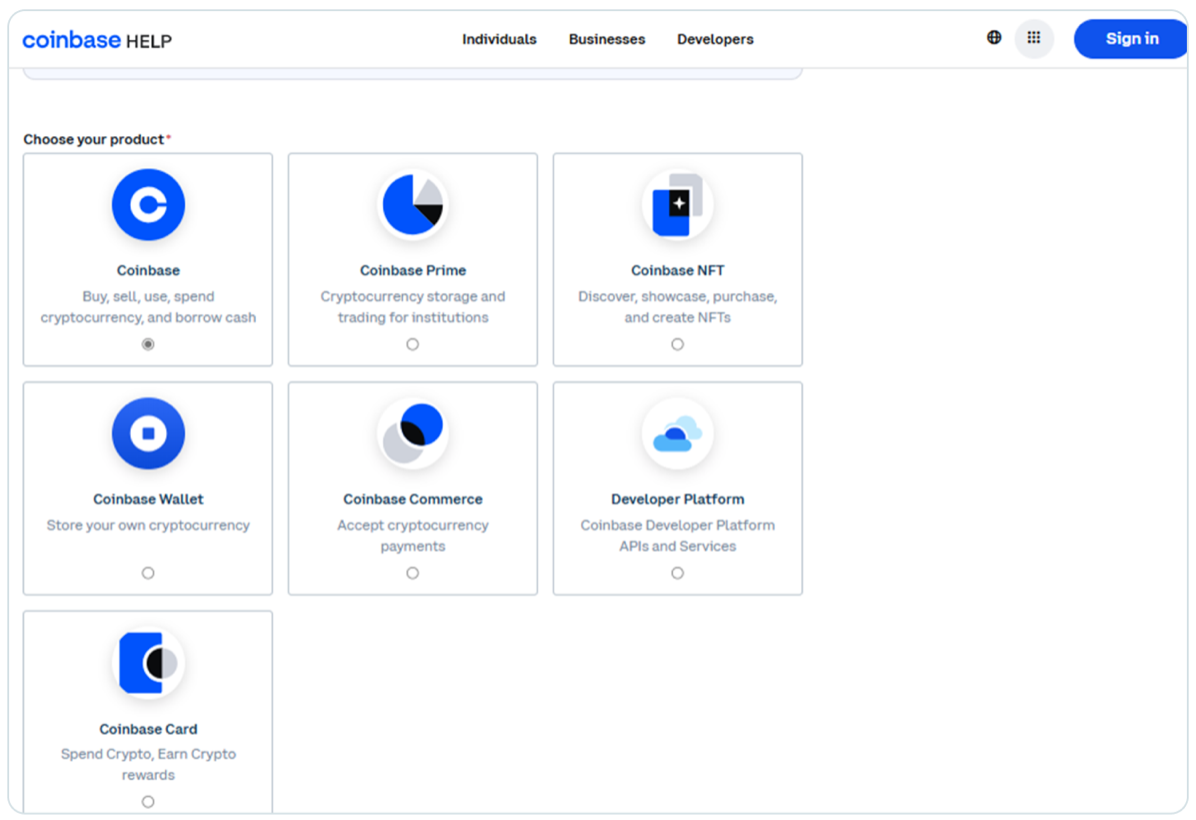This screenshot has width=1196, height=820.
Task: Click the Coinbase Prime pie chart icon
Action: click(x=413, y=204)
